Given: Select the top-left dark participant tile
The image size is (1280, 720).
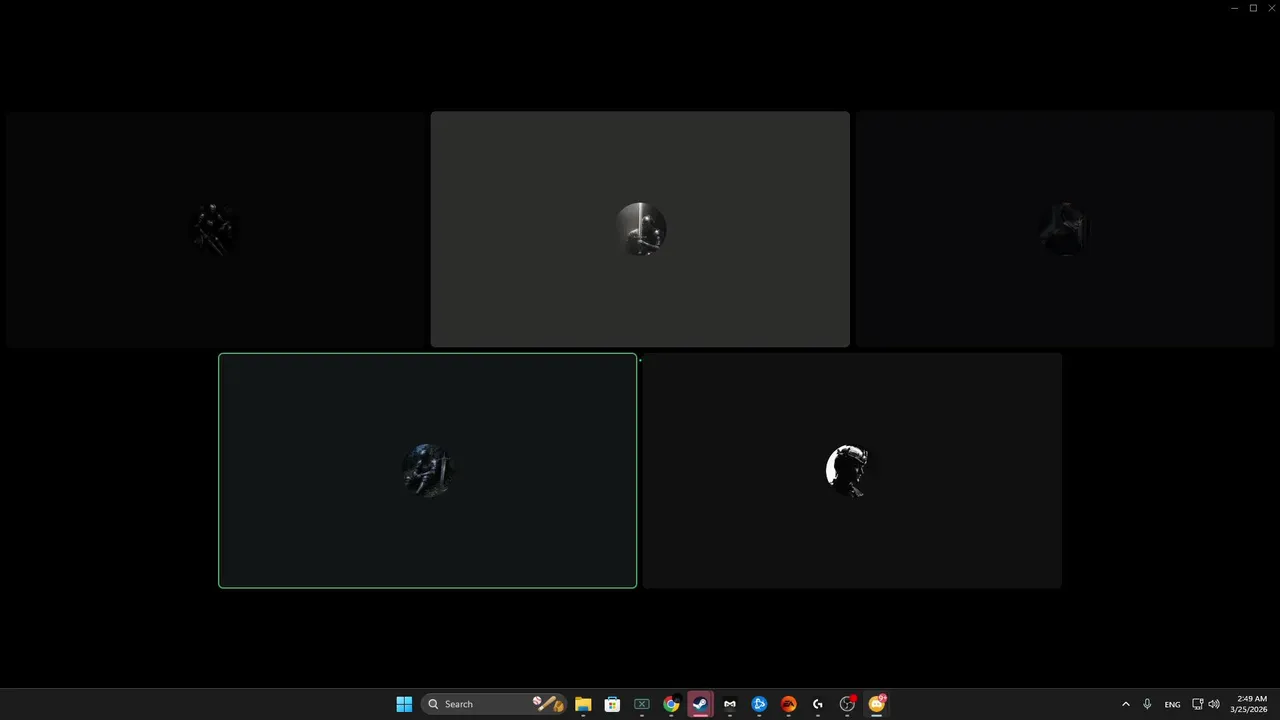Looking at the screenshot, I should click(x=215, y=229).
